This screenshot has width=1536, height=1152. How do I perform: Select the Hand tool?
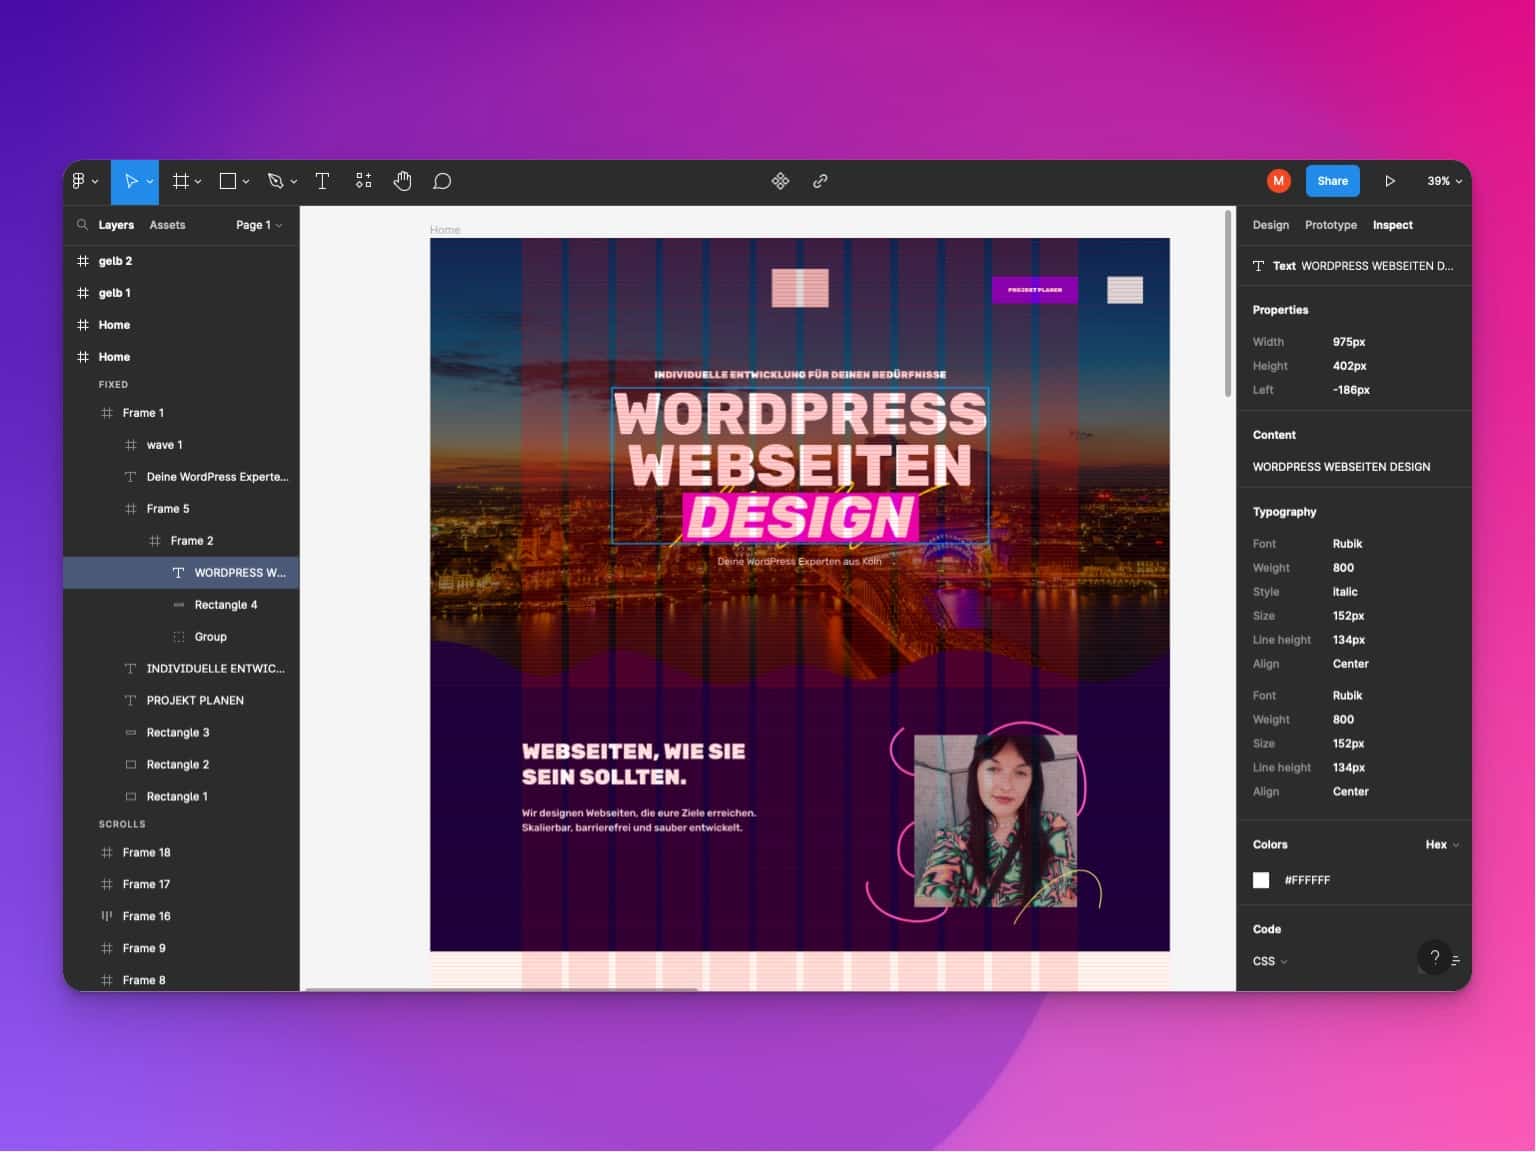[402, 181]
